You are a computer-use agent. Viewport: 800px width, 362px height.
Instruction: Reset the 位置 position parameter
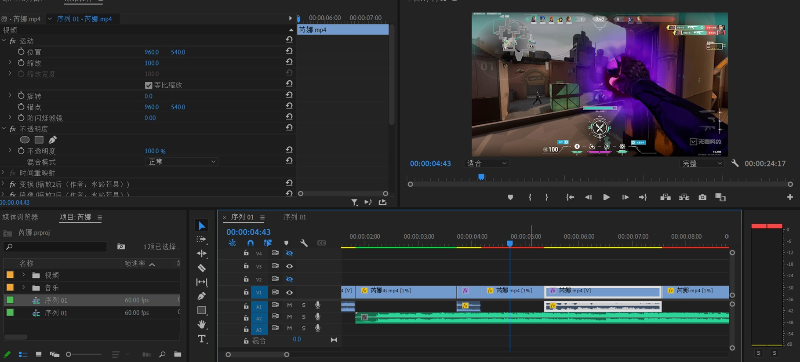(289, 51)
